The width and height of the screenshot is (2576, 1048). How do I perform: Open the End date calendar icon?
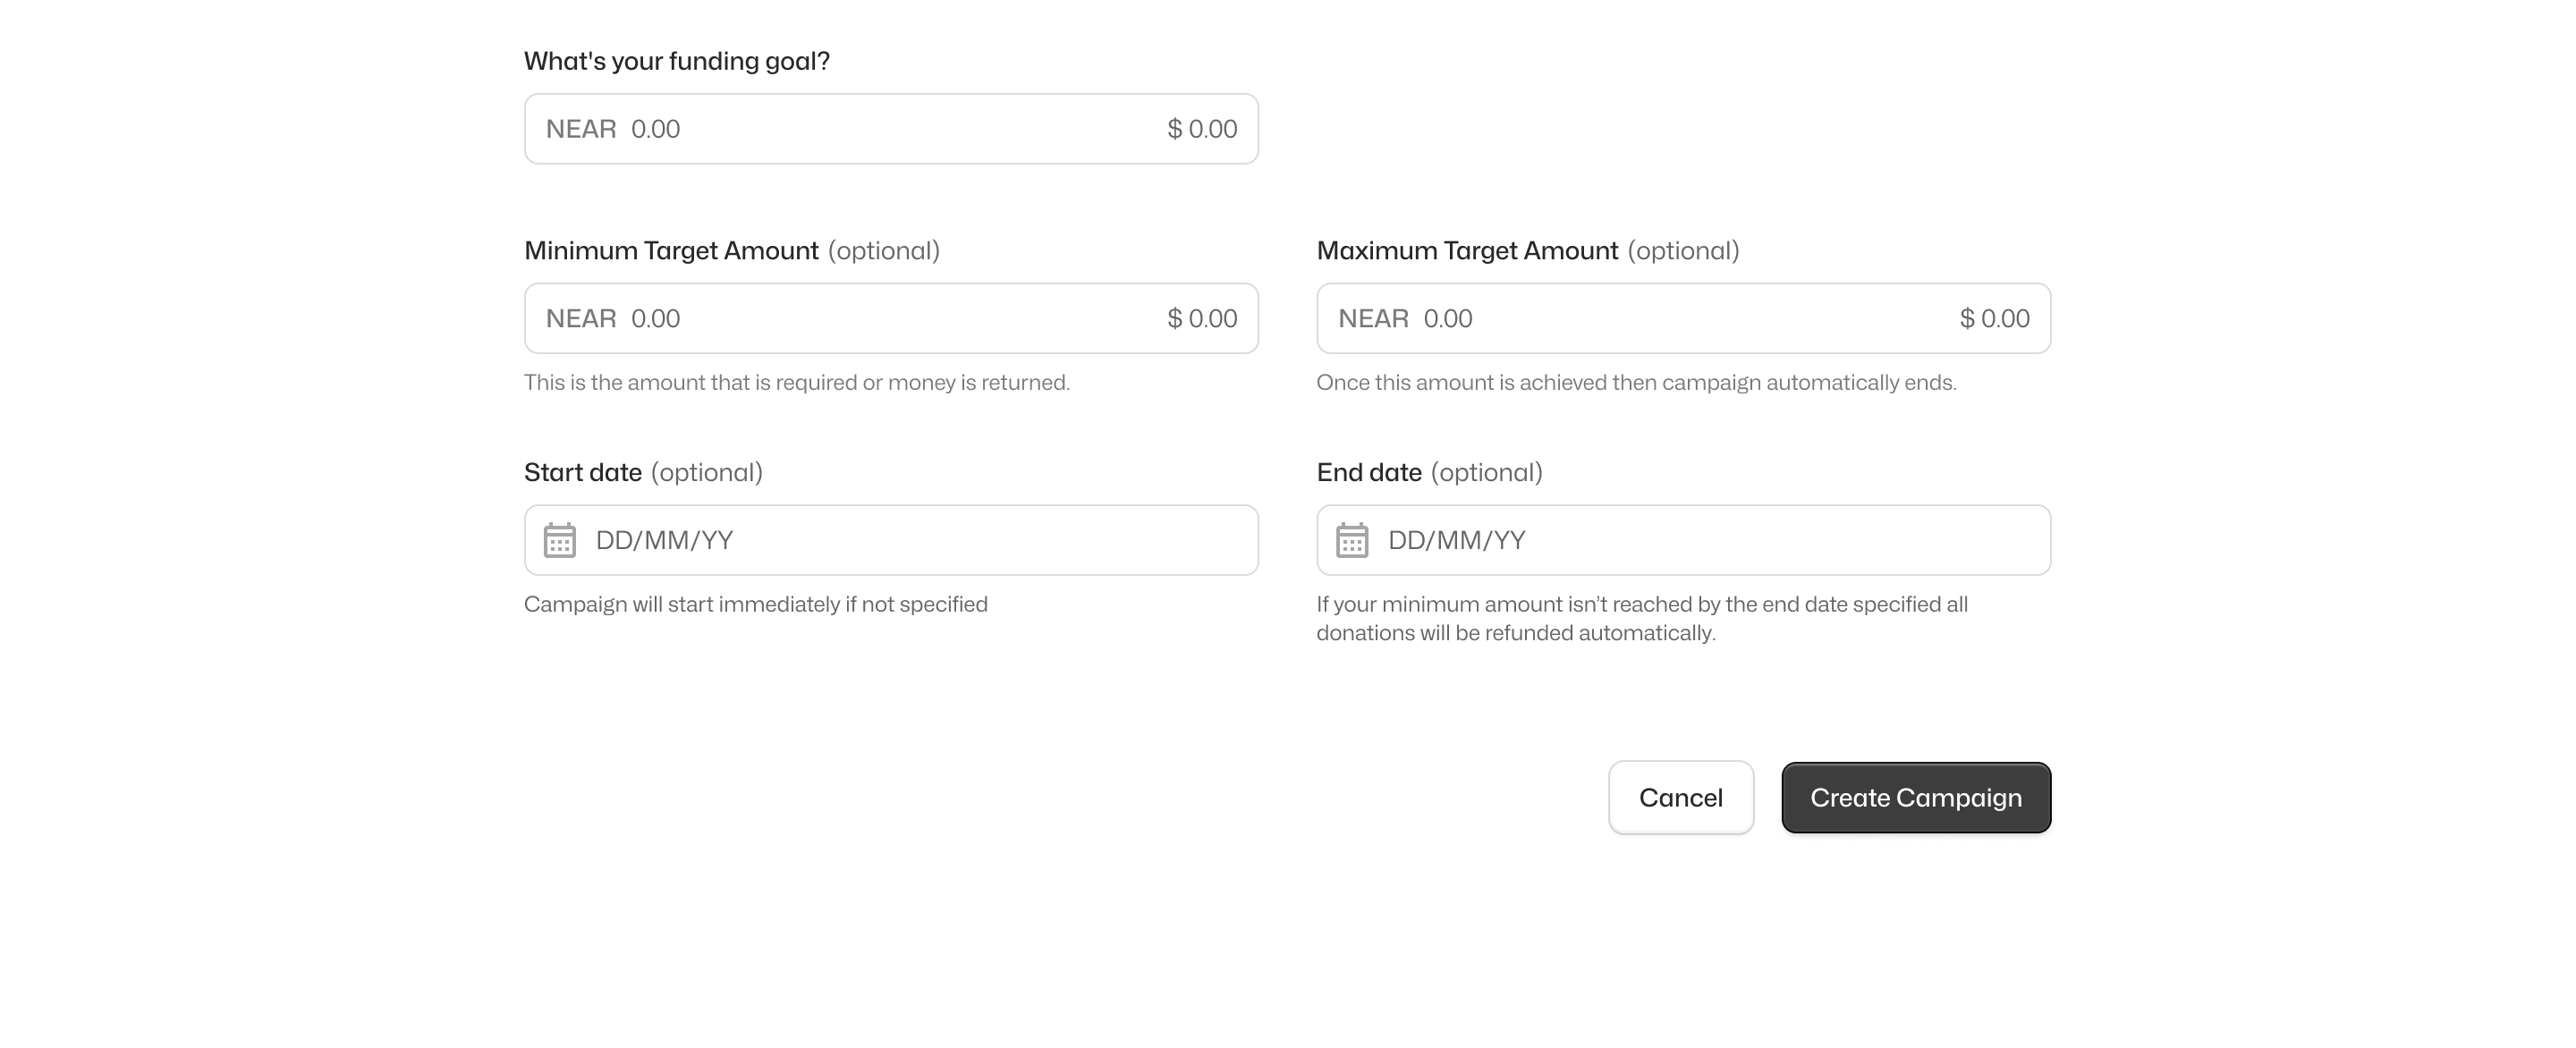pos(1352,540)
